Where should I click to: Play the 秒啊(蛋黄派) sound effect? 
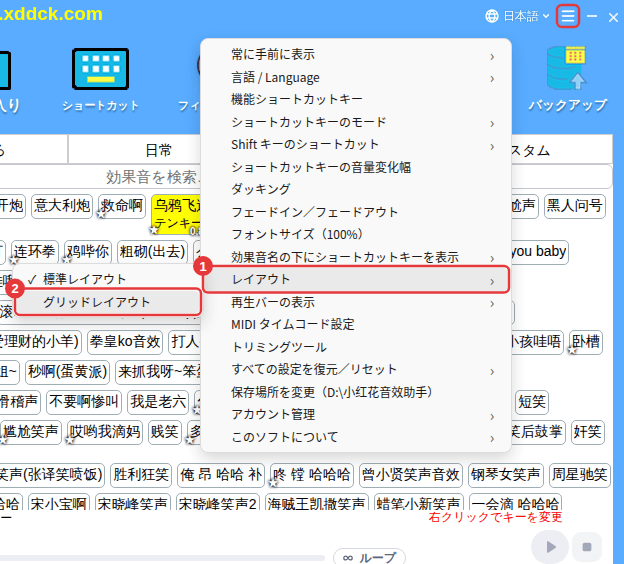67,372
